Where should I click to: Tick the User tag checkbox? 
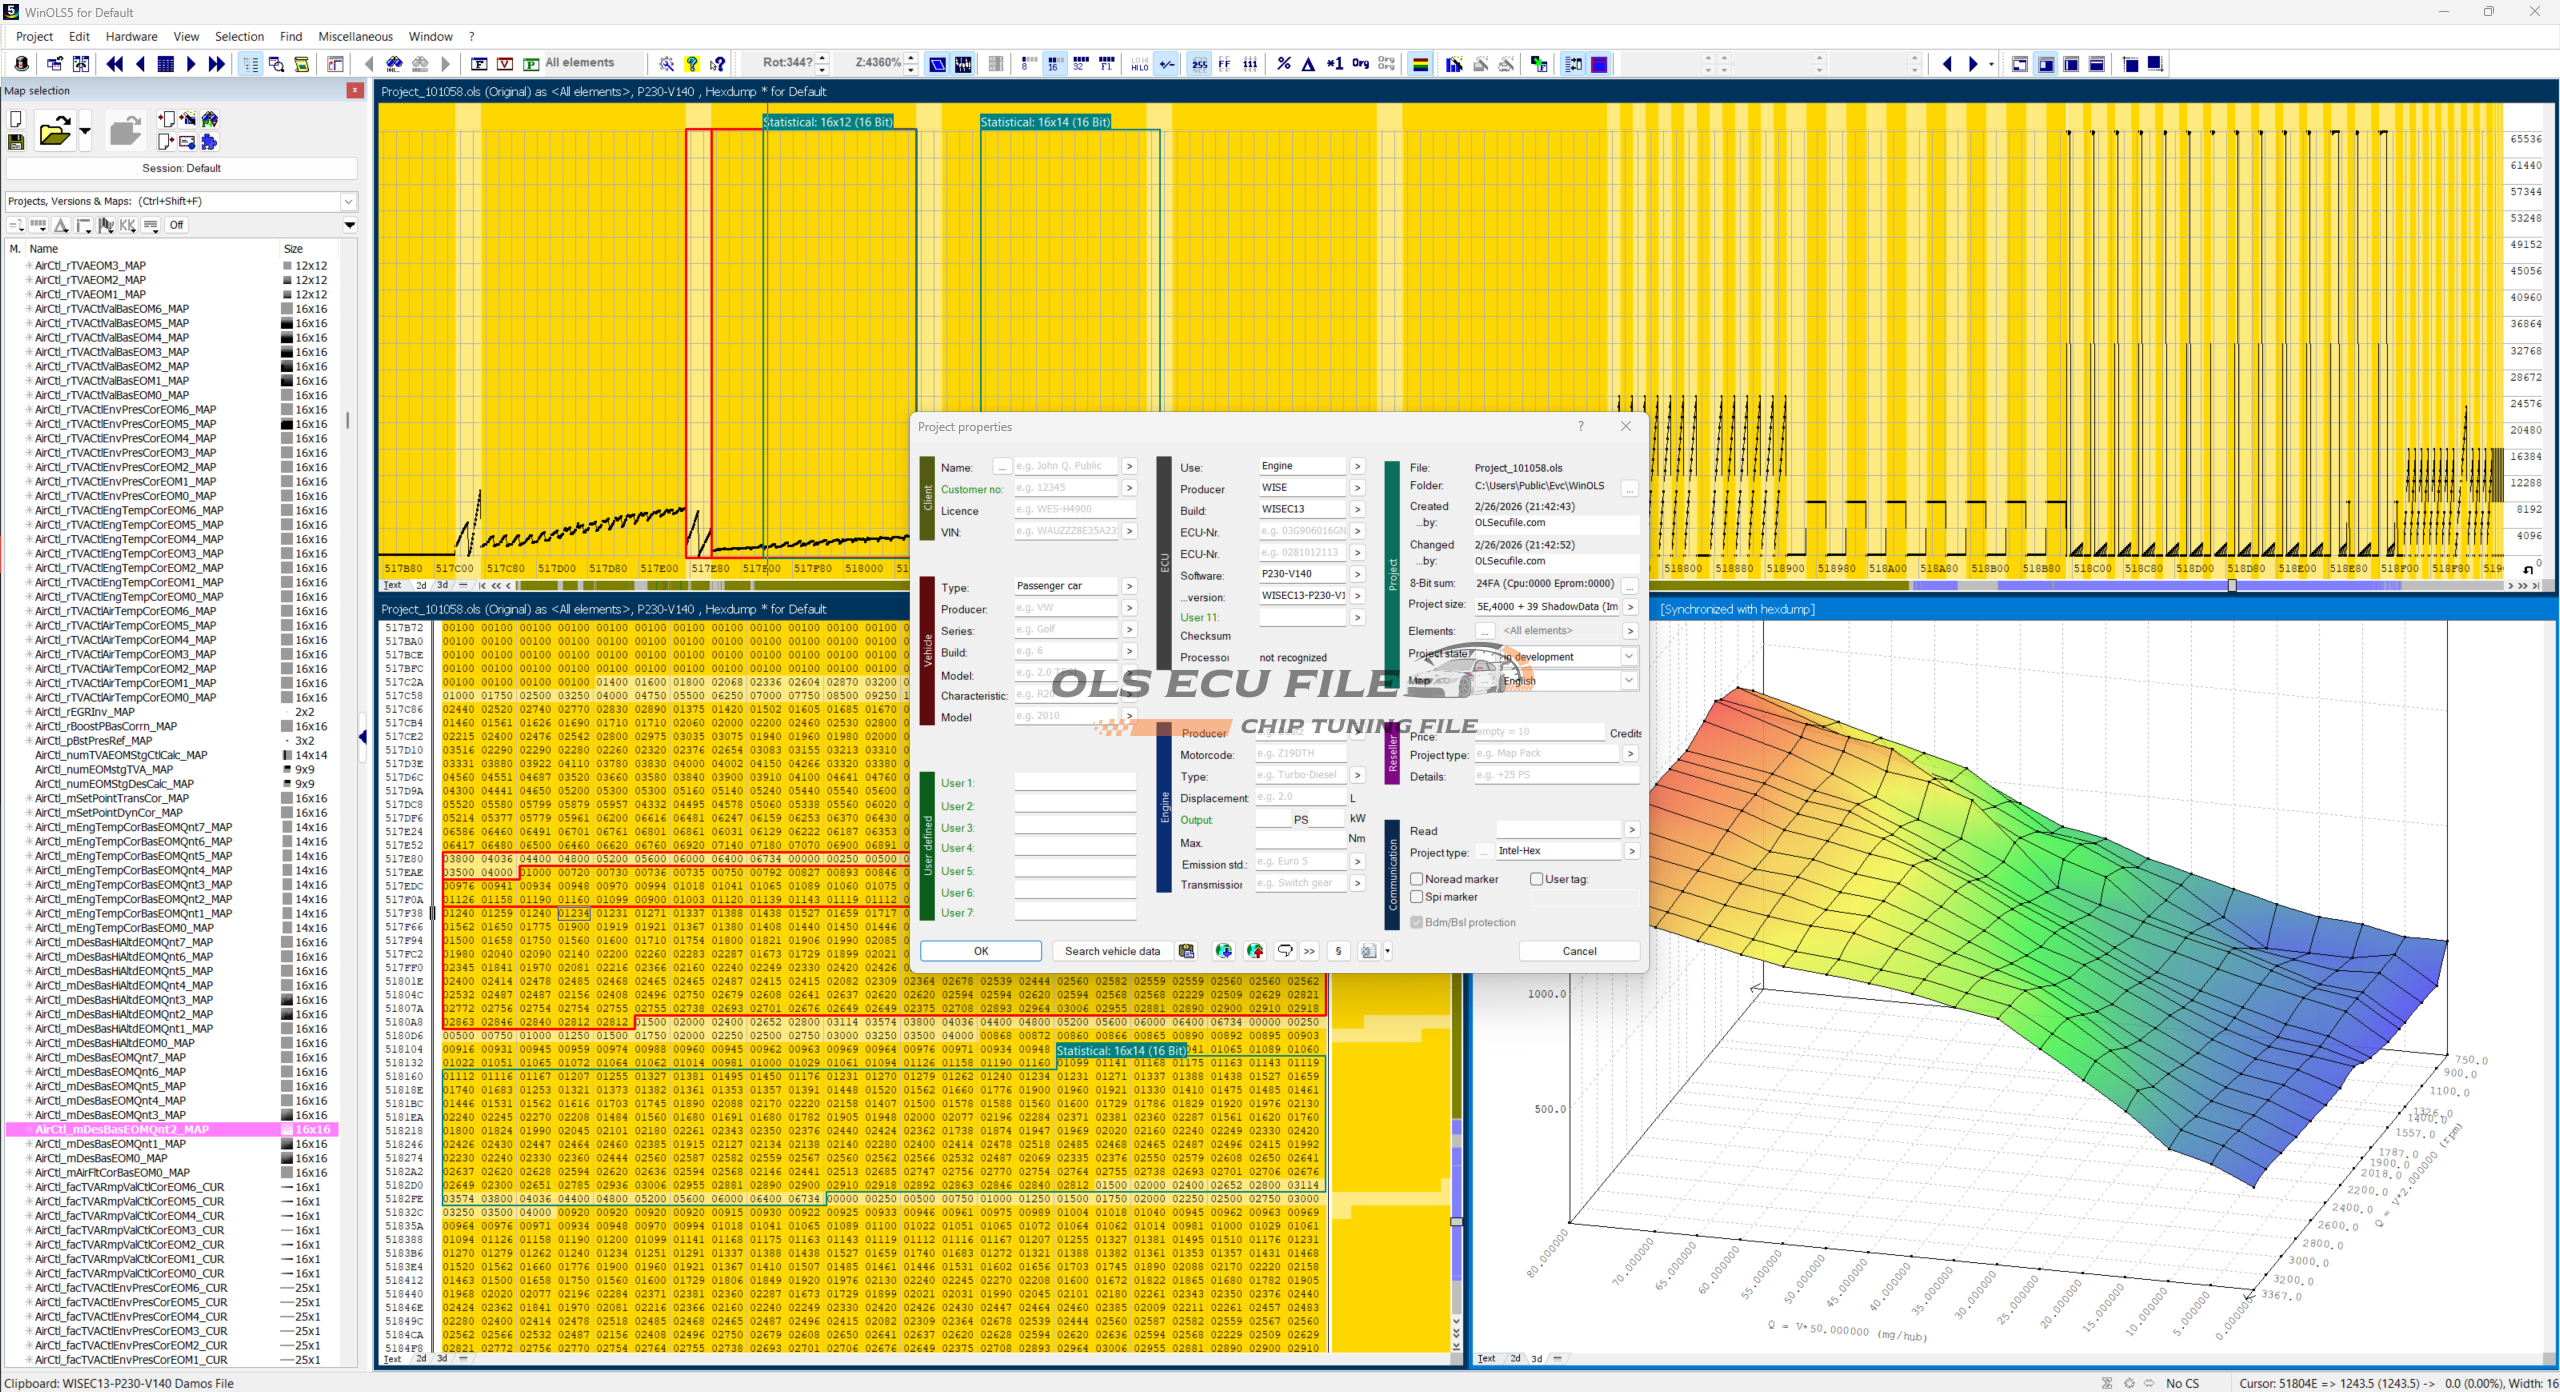coord(1537,879)
